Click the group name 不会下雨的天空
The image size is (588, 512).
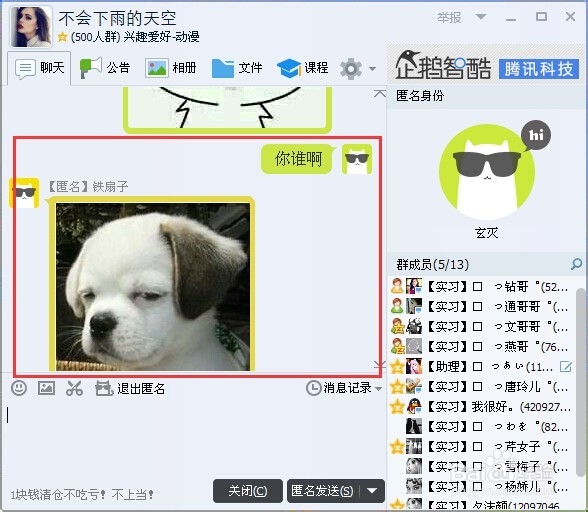click(x=117, y=18)
